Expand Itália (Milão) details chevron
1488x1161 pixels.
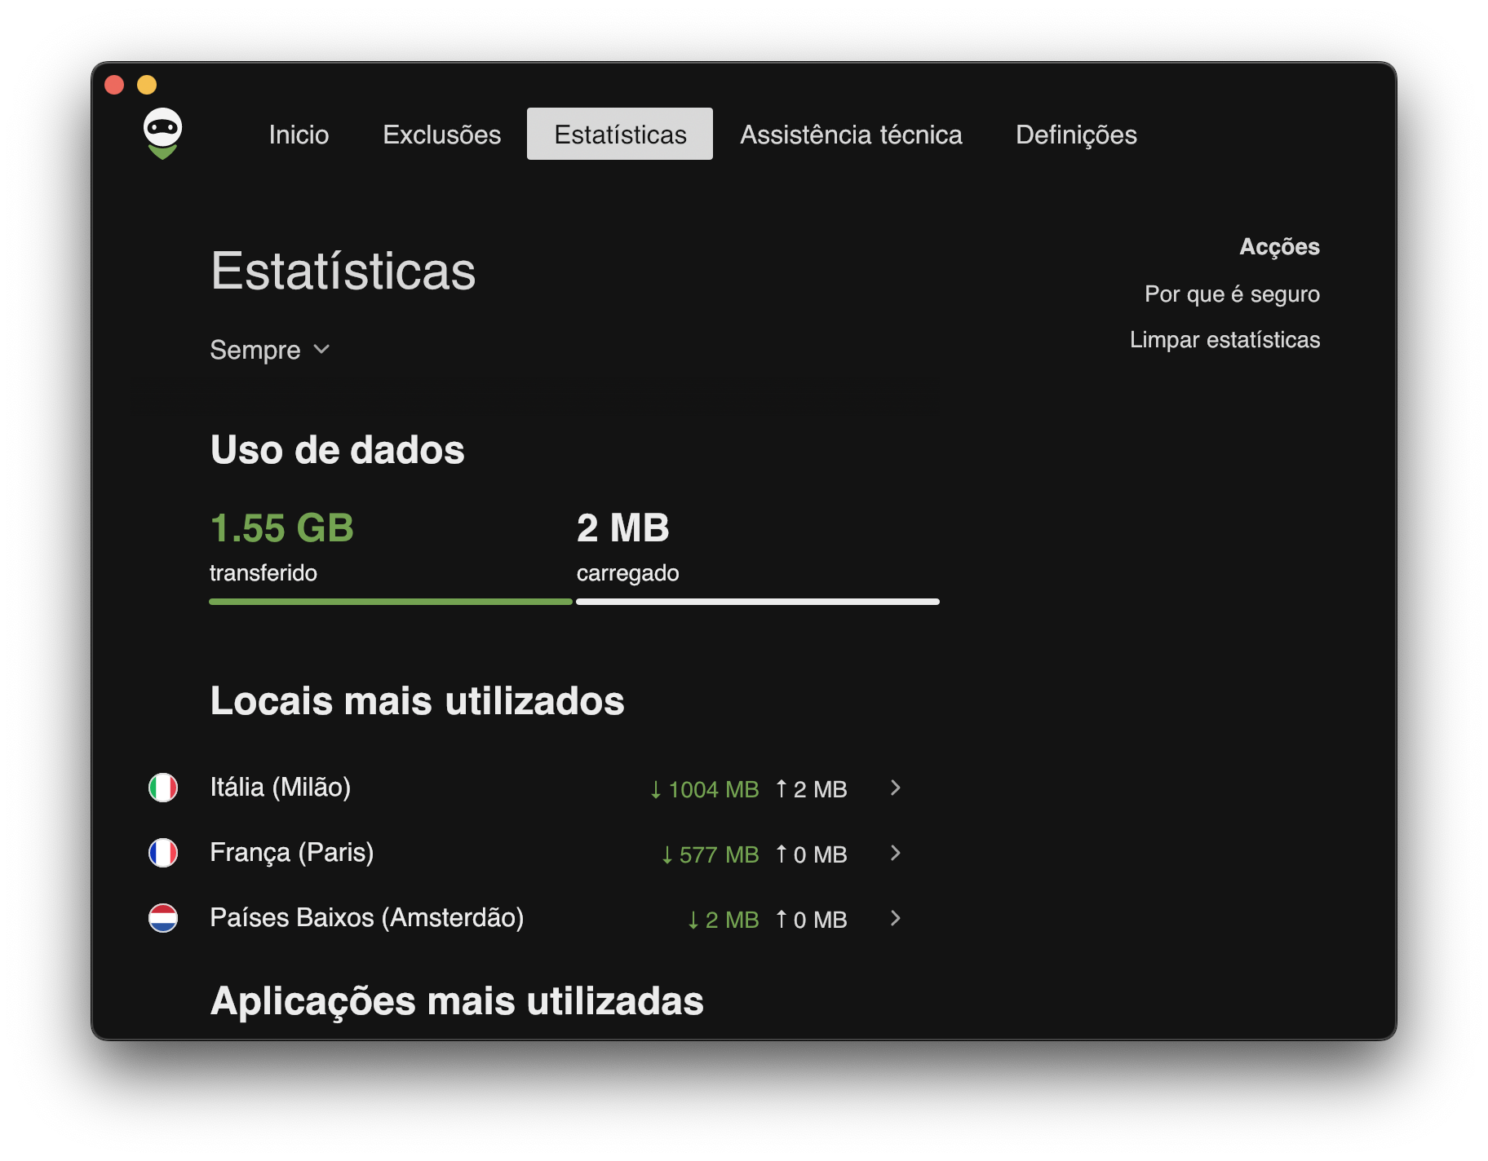click(x=895, y=788)
